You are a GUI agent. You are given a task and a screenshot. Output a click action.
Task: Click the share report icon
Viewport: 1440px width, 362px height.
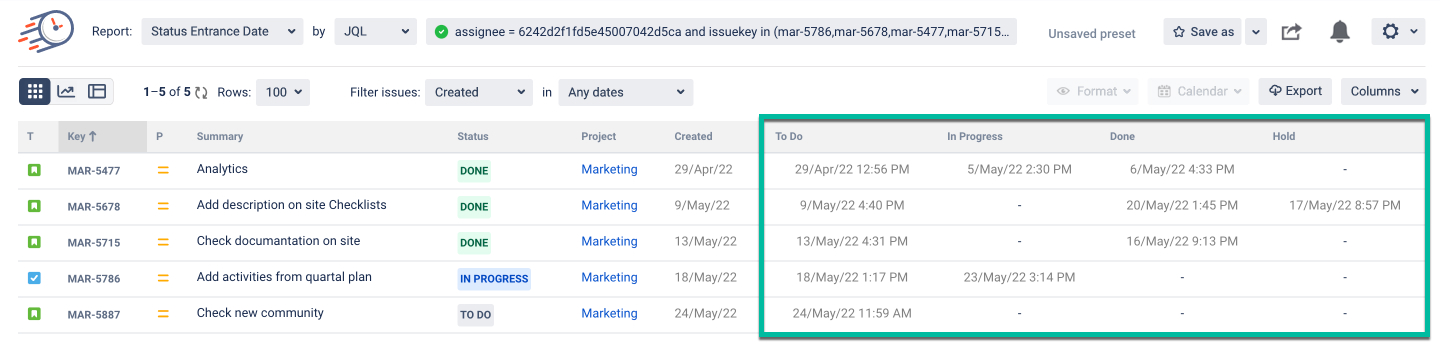pos(1291,32)
